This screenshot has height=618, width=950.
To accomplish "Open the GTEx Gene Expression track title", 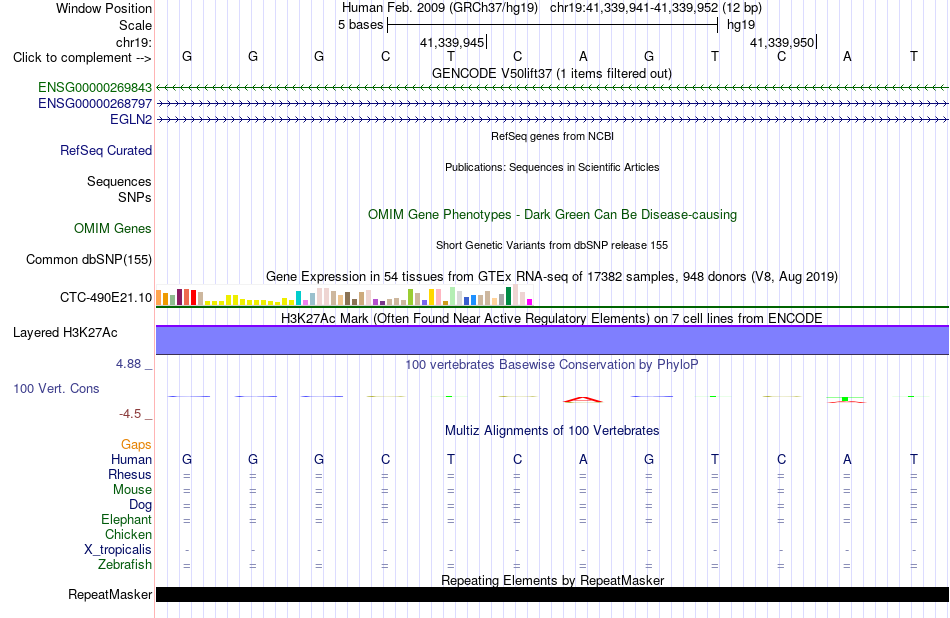I will tap(552, 276).
